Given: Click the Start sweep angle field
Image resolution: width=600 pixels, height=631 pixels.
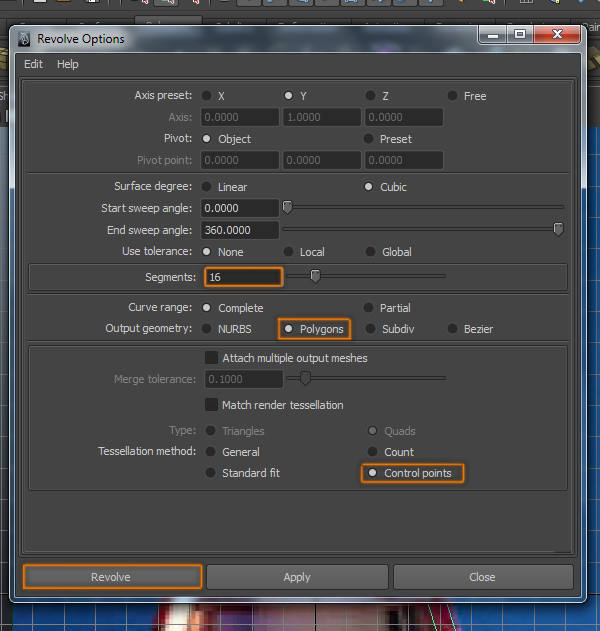Looking at the screenshot, I should (240, 208).
